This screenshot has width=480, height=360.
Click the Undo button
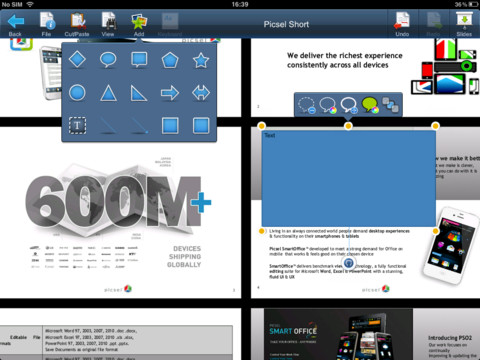click(x=402, y=25)
